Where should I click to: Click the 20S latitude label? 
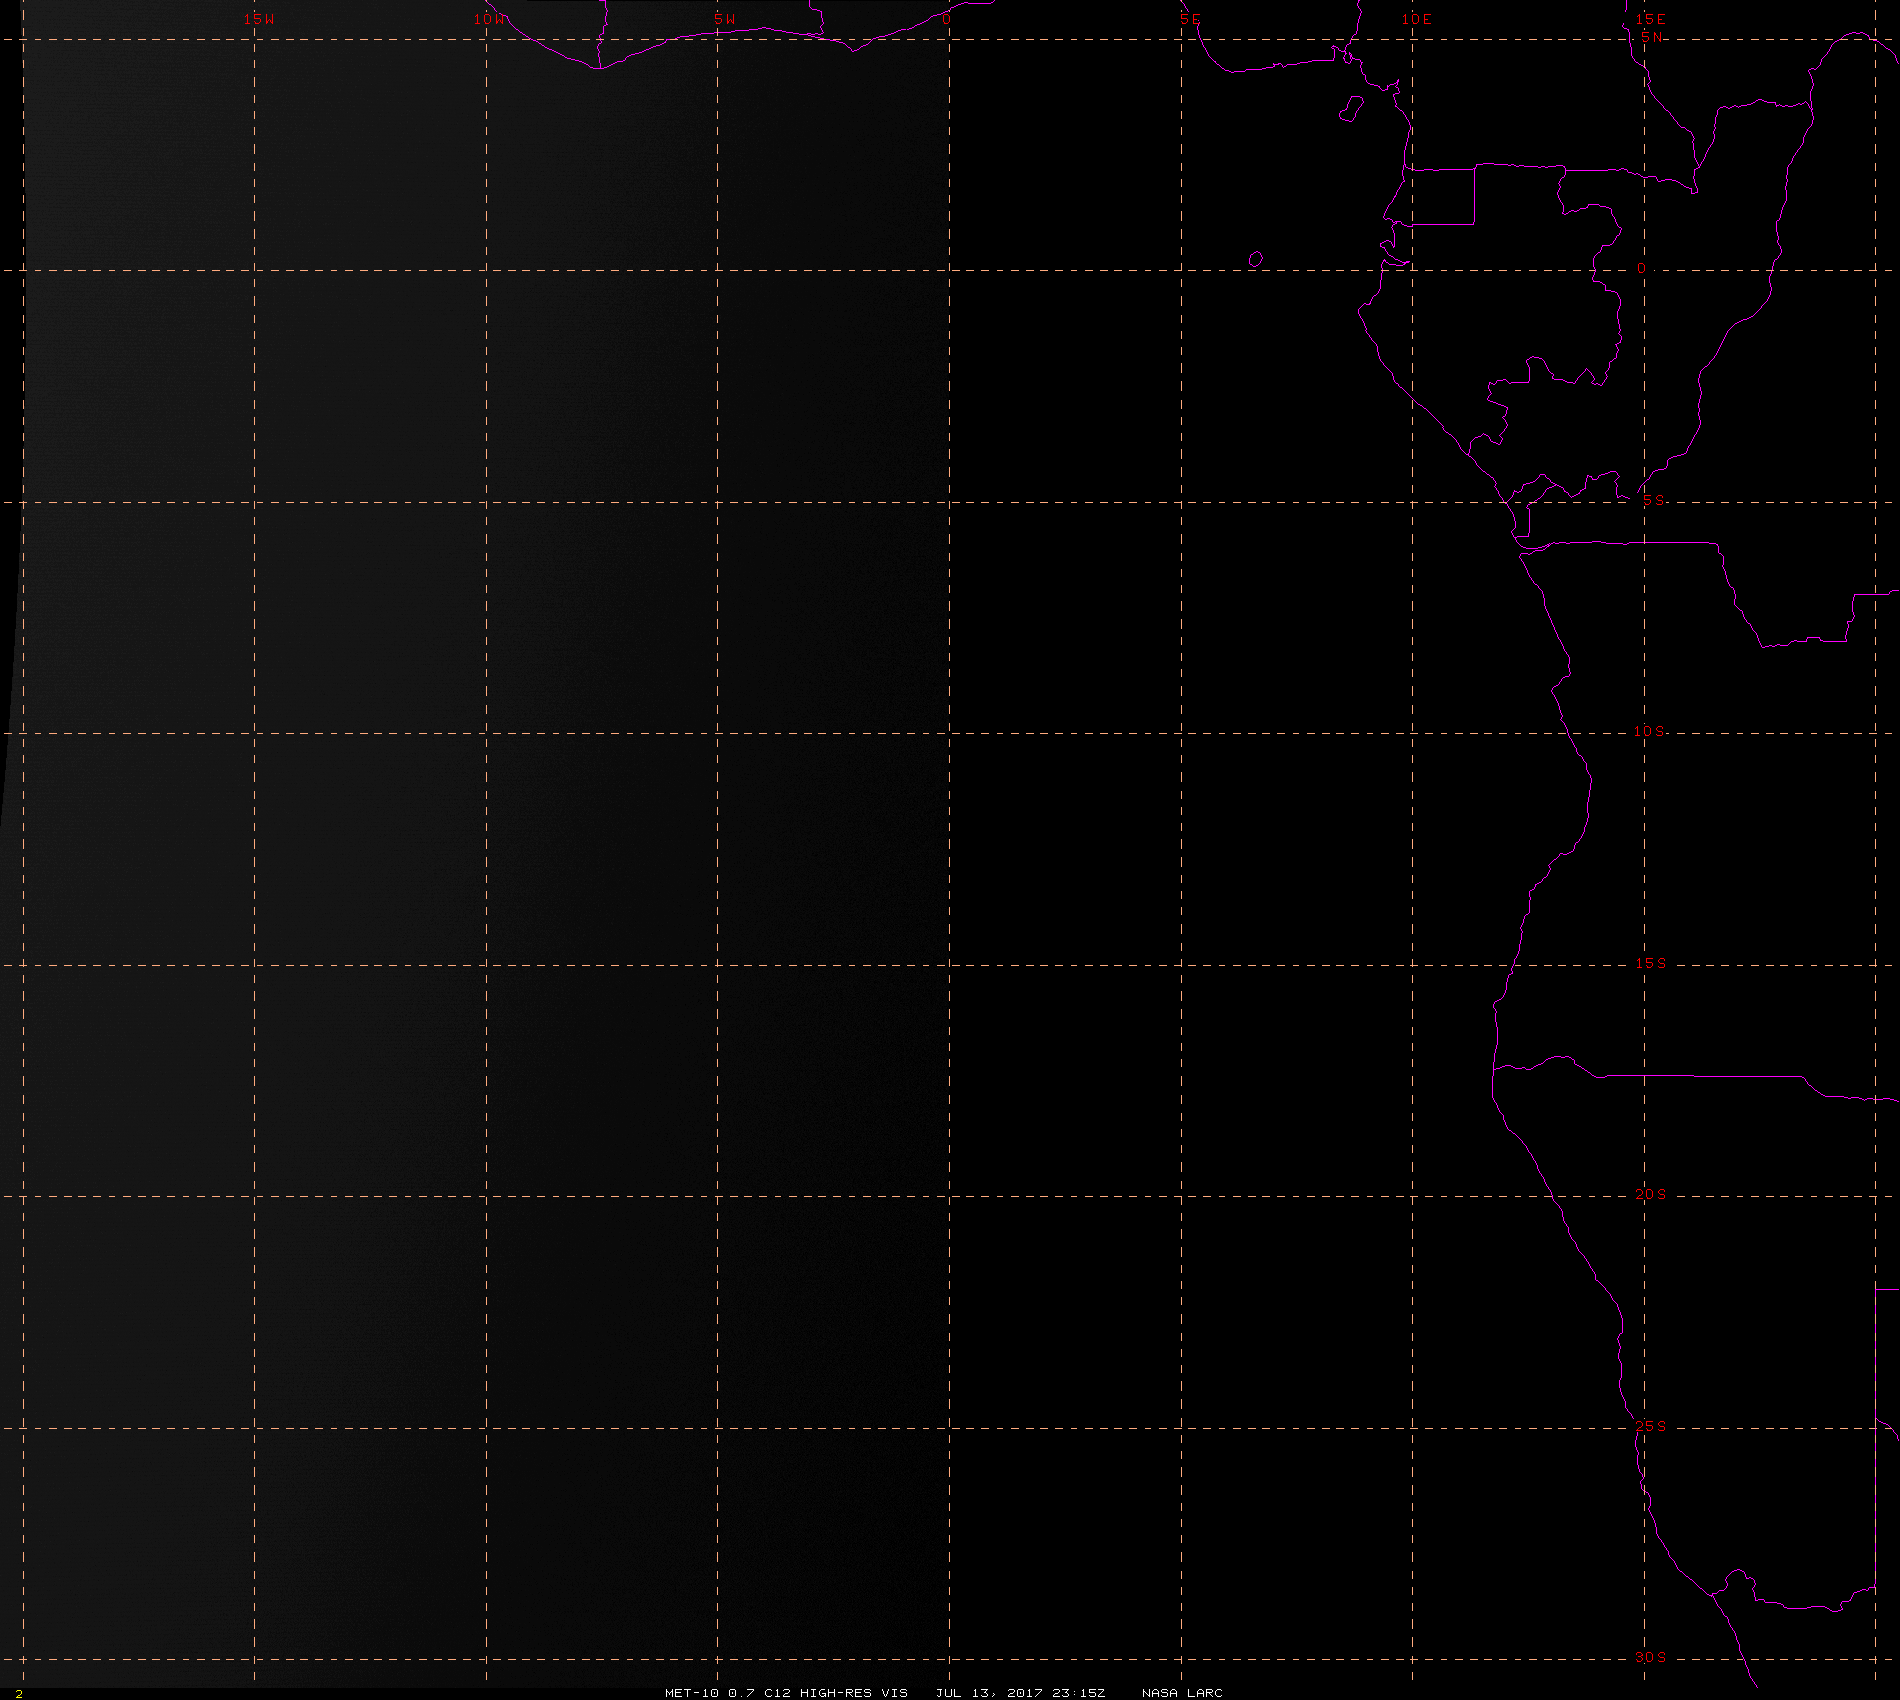pyautogui.click(x=1651, y=1194)
